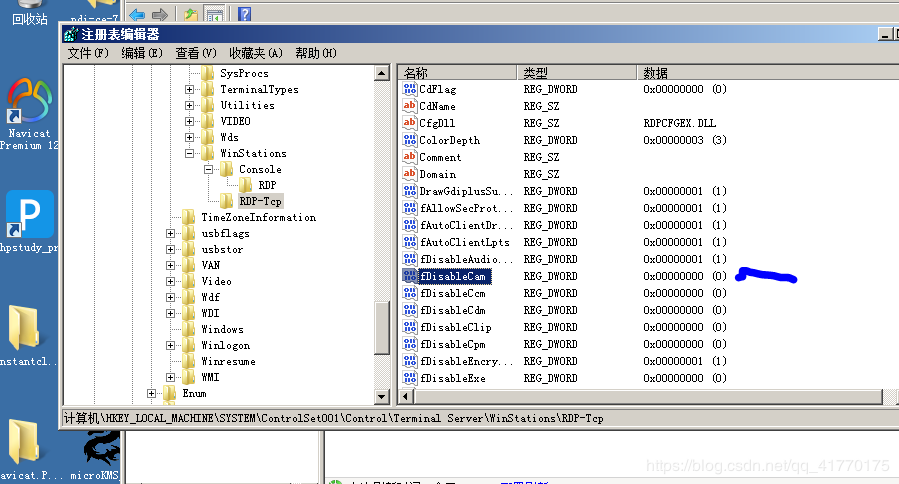Click the tree pane vertical scrollbar thumb
The width and height of the screenshot is (899, 484).
(x=382, y=327)
